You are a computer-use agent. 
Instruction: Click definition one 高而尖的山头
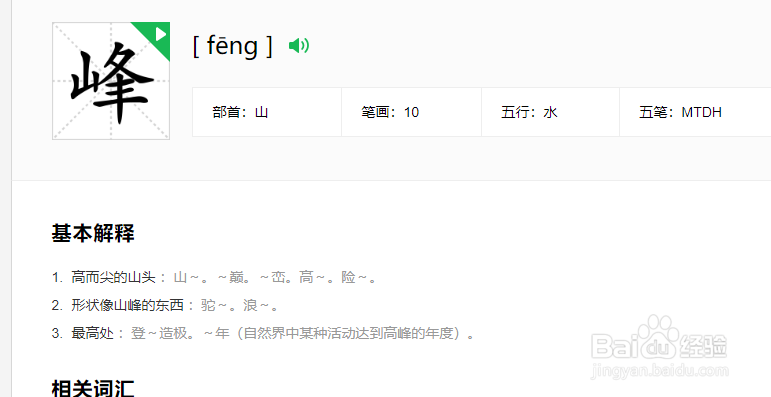tap(113, 278)
